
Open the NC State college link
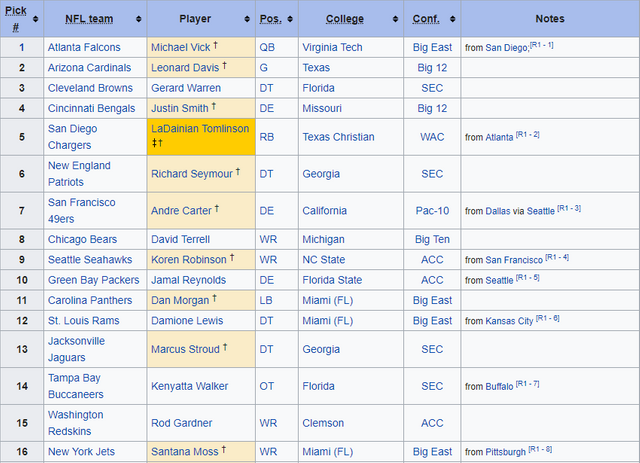click(x=324, y=260)
